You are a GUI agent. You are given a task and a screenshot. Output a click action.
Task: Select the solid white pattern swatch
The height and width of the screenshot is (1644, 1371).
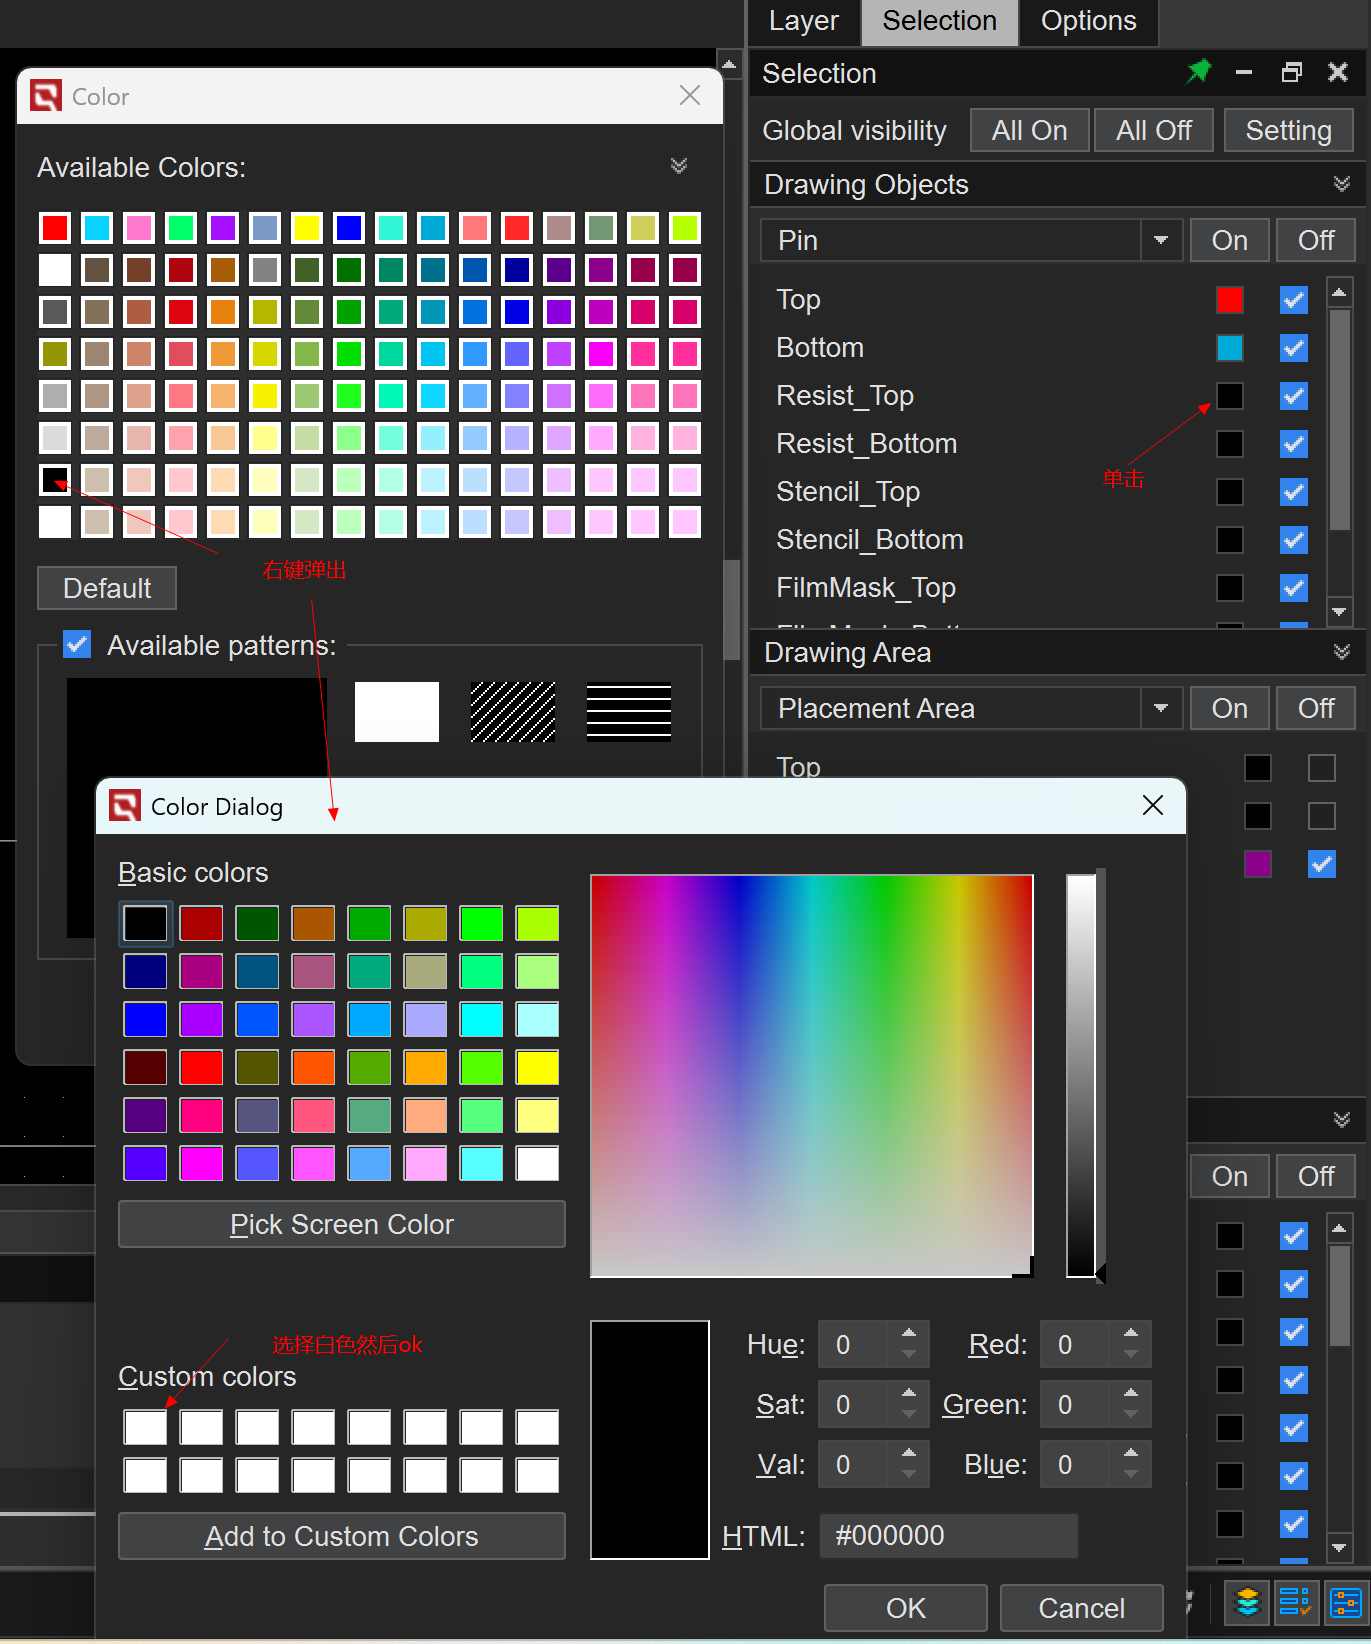(x=397, y=712)
